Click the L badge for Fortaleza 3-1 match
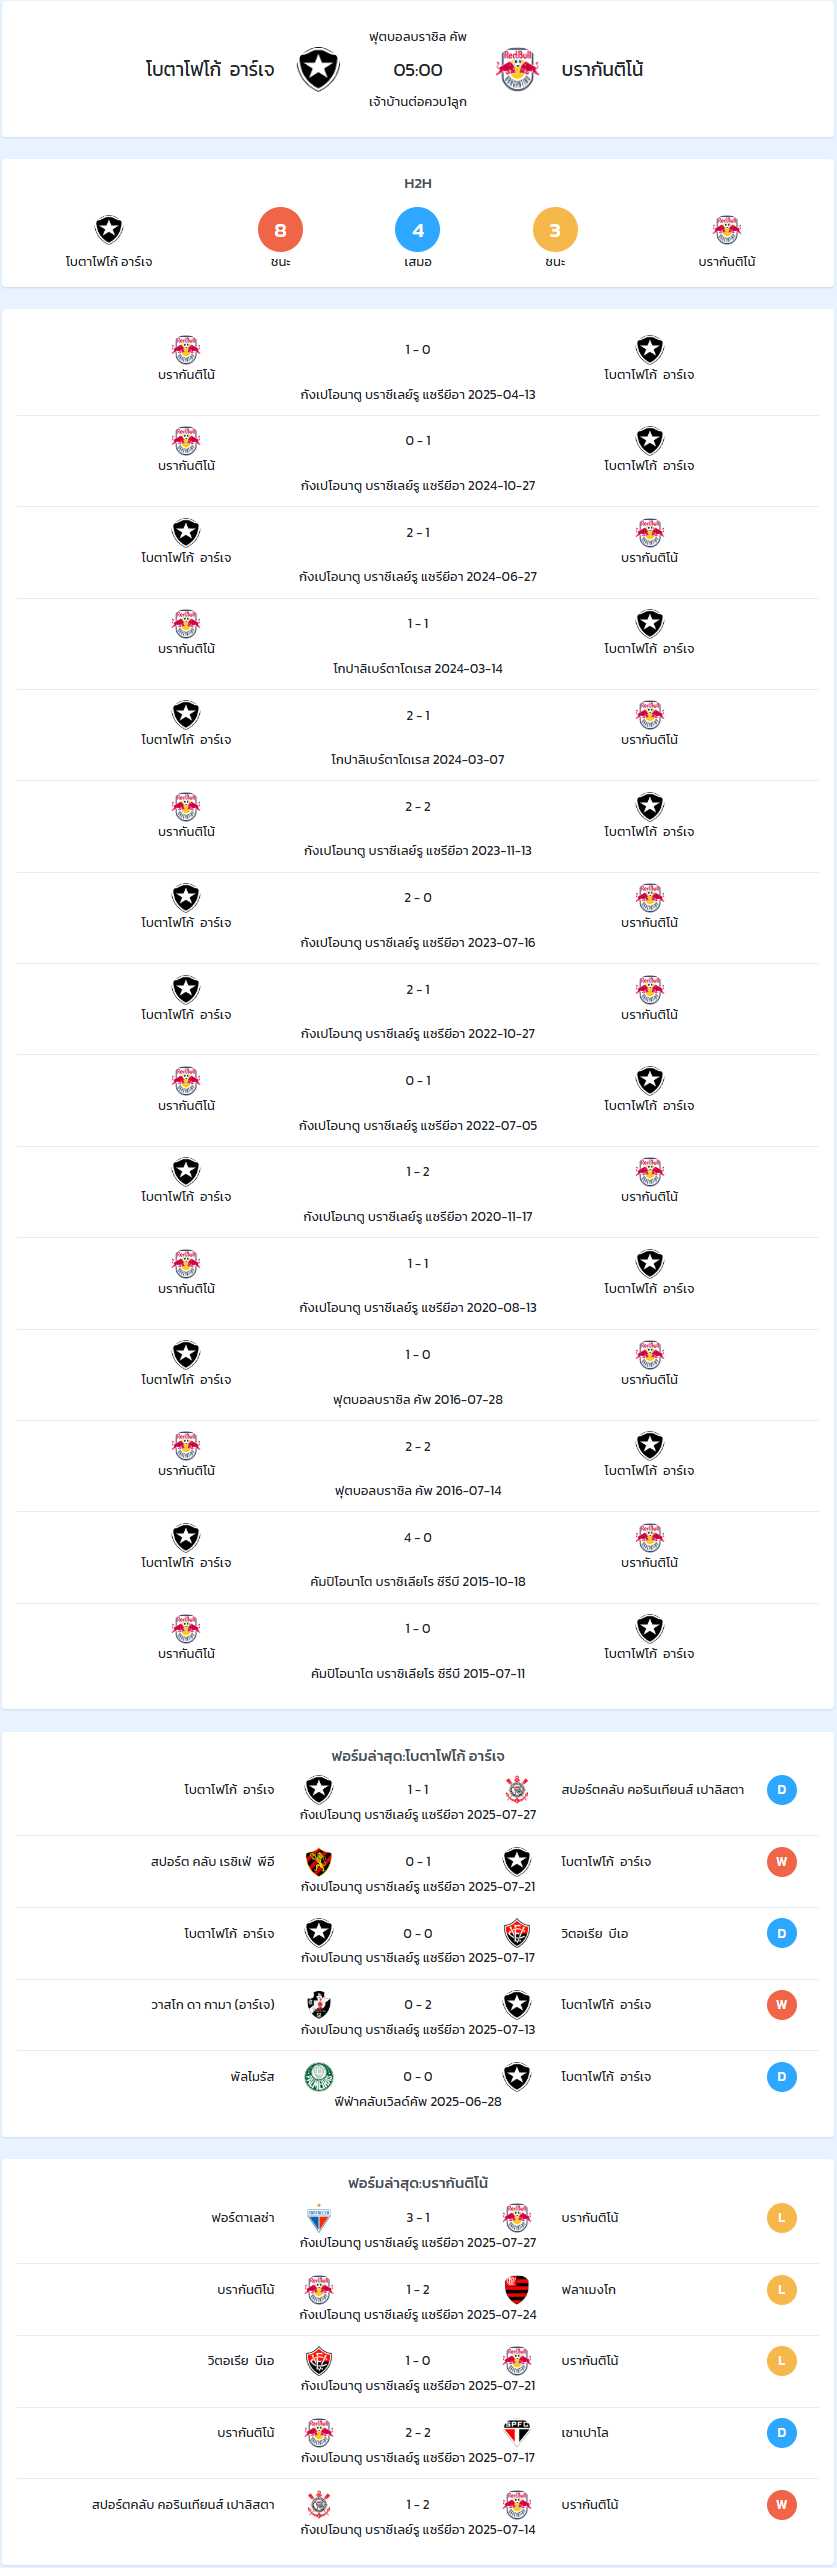The height and width of the screenshot is (2568, 837). tap(782, 2217)
